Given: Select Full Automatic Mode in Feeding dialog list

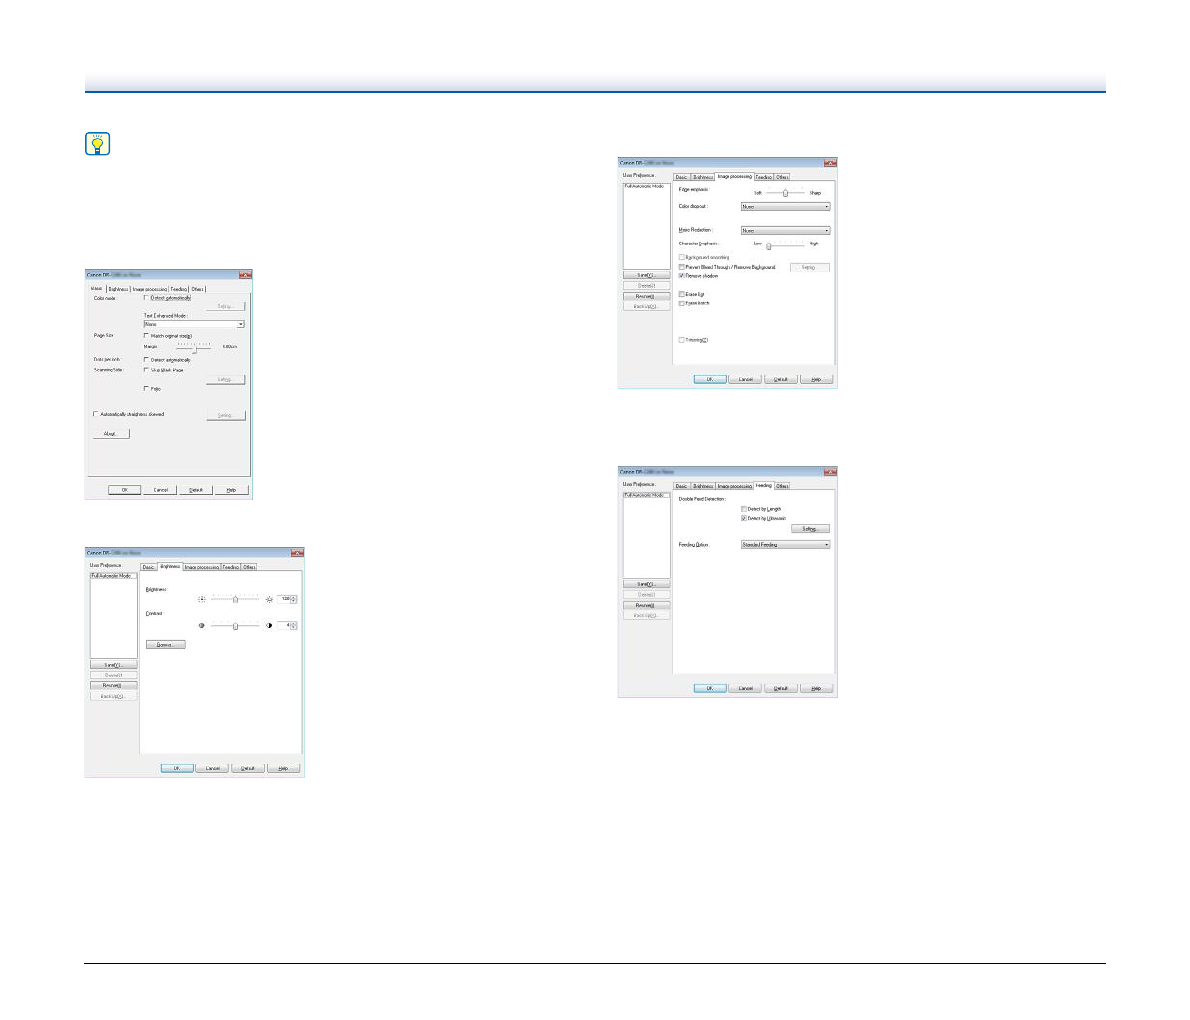Looking at the screenshot, I should (644, 495).
